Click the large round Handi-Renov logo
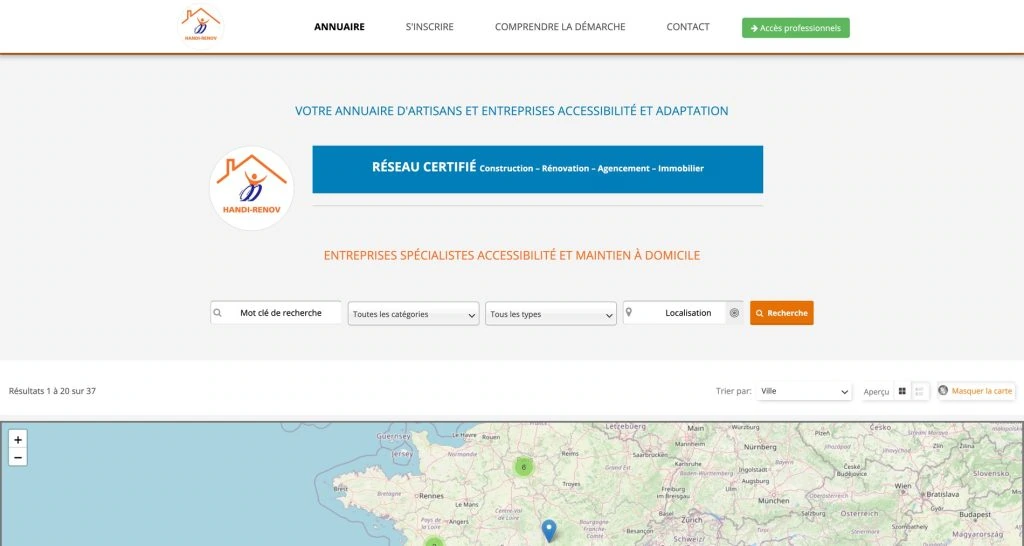This screenshot has width=1024, height=546. (251, 188)
